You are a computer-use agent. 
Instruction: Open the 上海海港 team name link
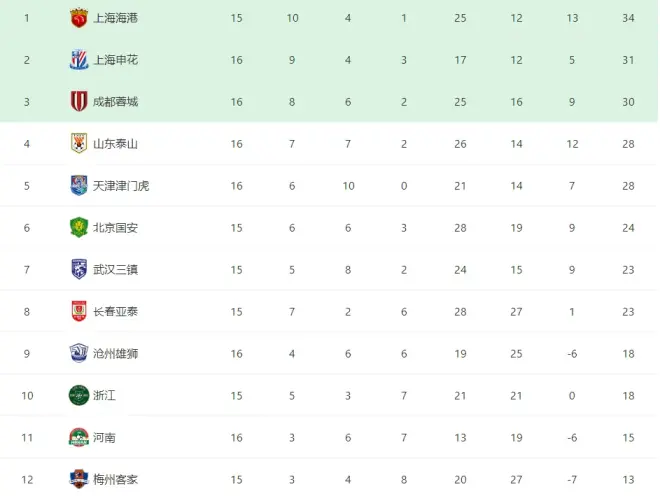pos(115,18)
